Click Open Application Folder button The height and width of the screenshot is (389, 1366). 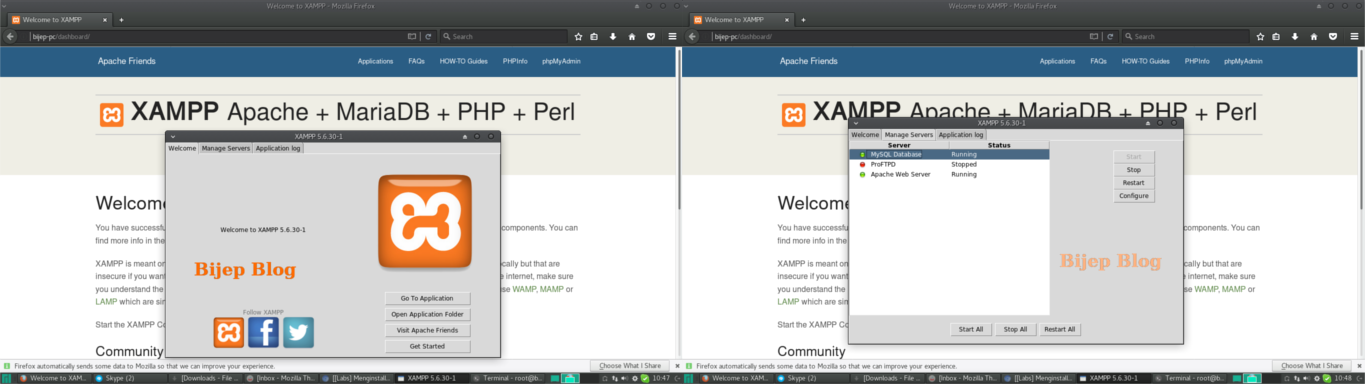coord(427,314)
